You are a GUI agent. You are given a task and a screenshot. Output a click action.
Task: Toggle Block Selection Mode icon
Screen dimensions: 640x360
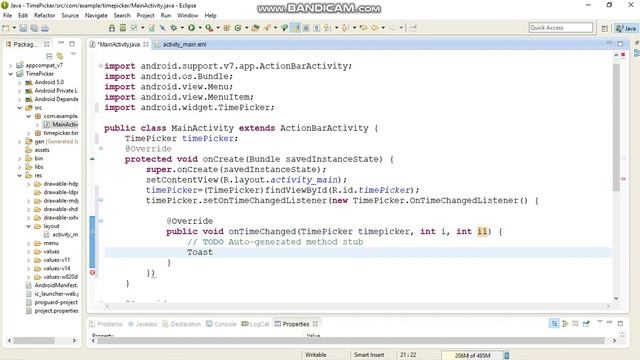click(306, 28)
